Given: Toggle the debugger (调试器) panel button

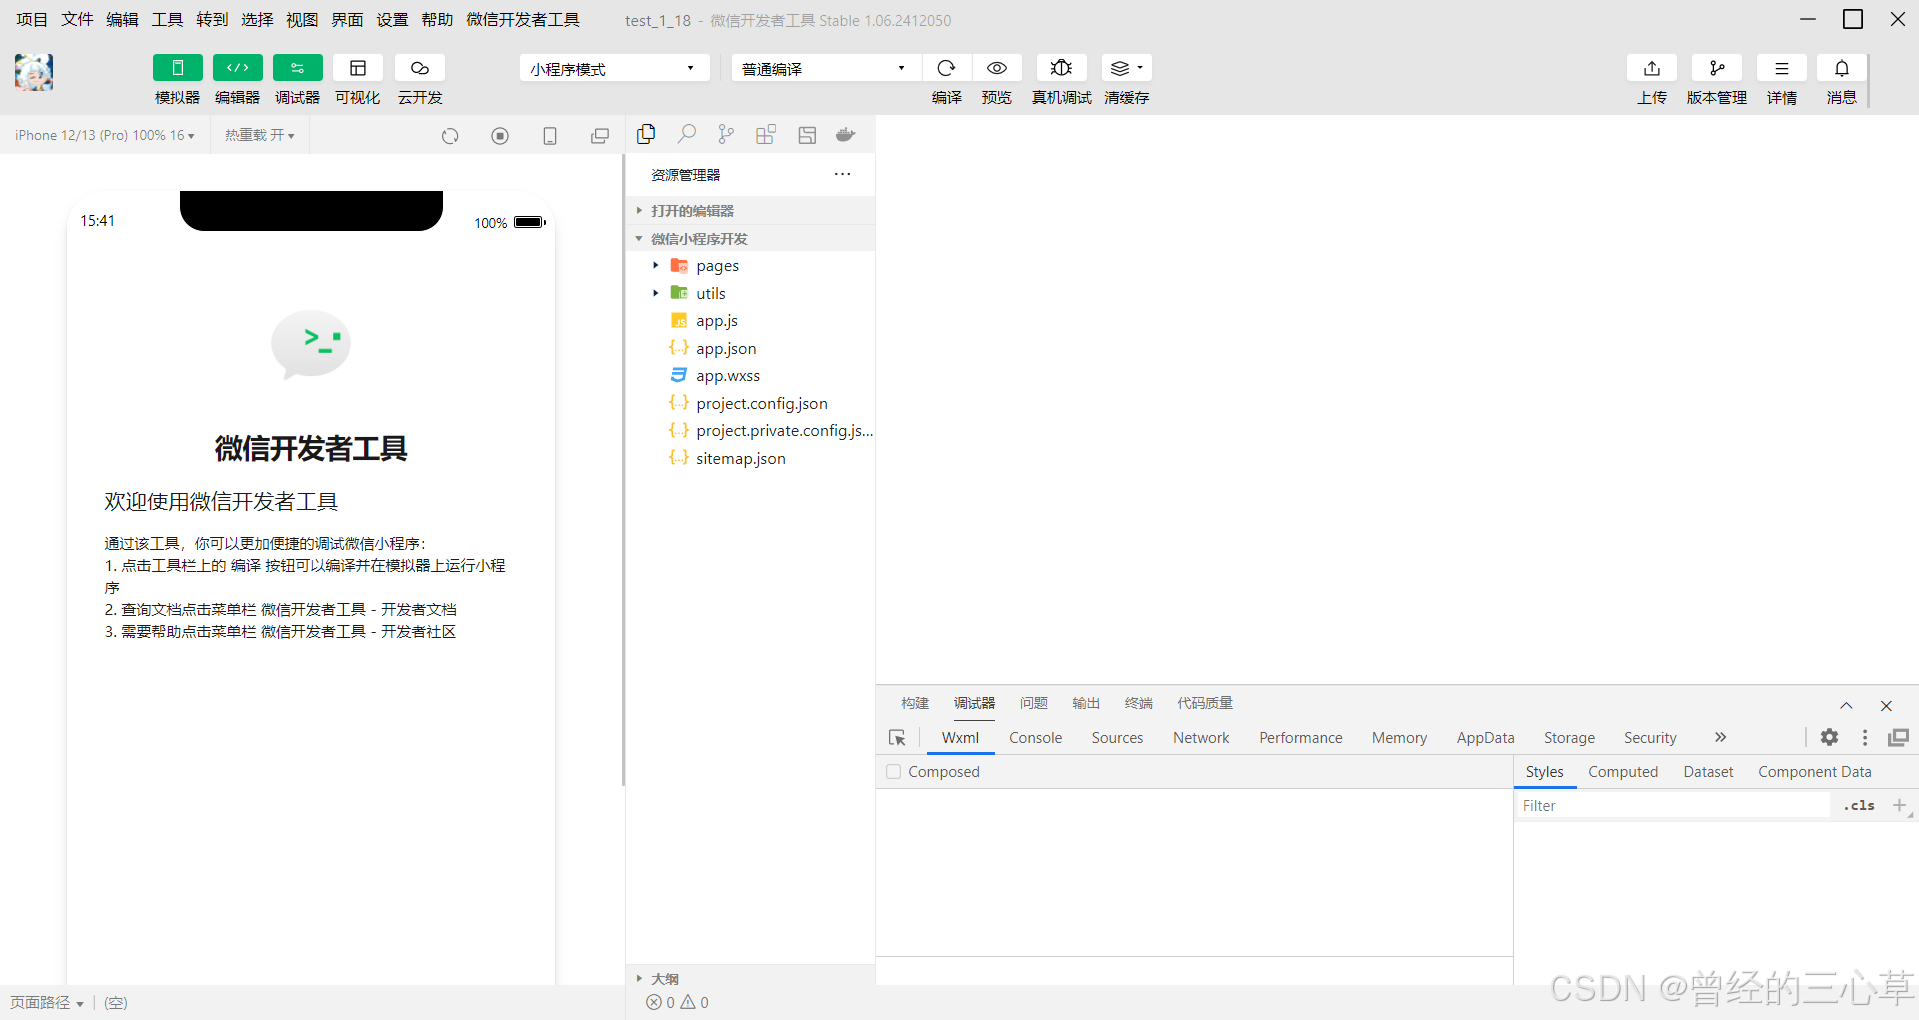Looking at the screenshot, I should click(x=297, y=68).
